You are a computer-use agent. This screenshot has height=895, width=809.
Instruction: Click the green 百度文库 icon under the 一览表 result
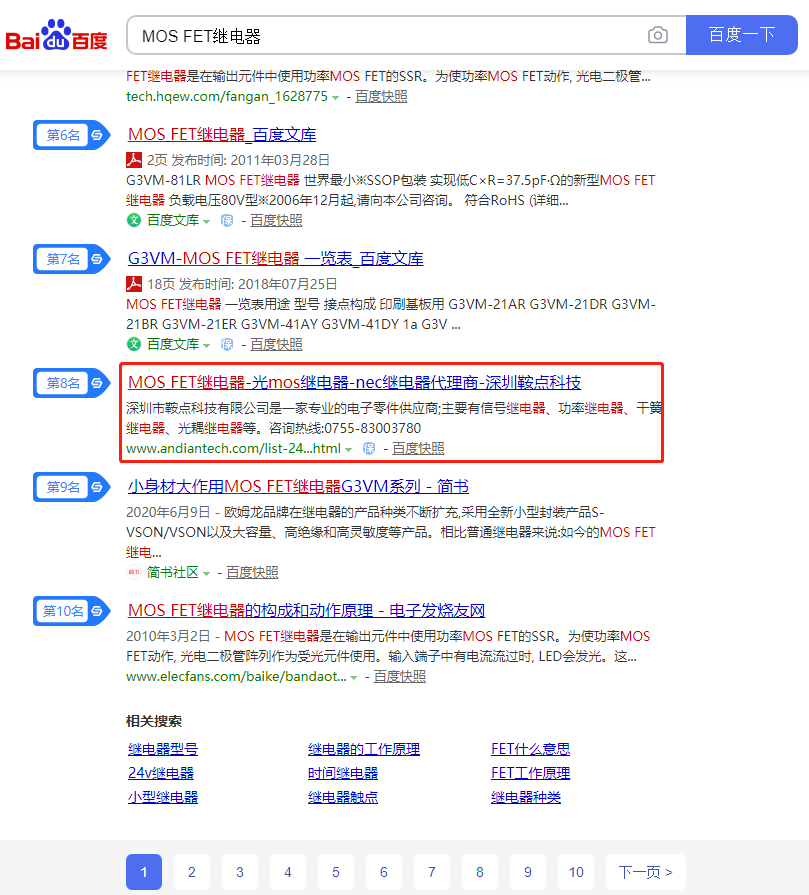pyautogui.click(x=134, y=344)
